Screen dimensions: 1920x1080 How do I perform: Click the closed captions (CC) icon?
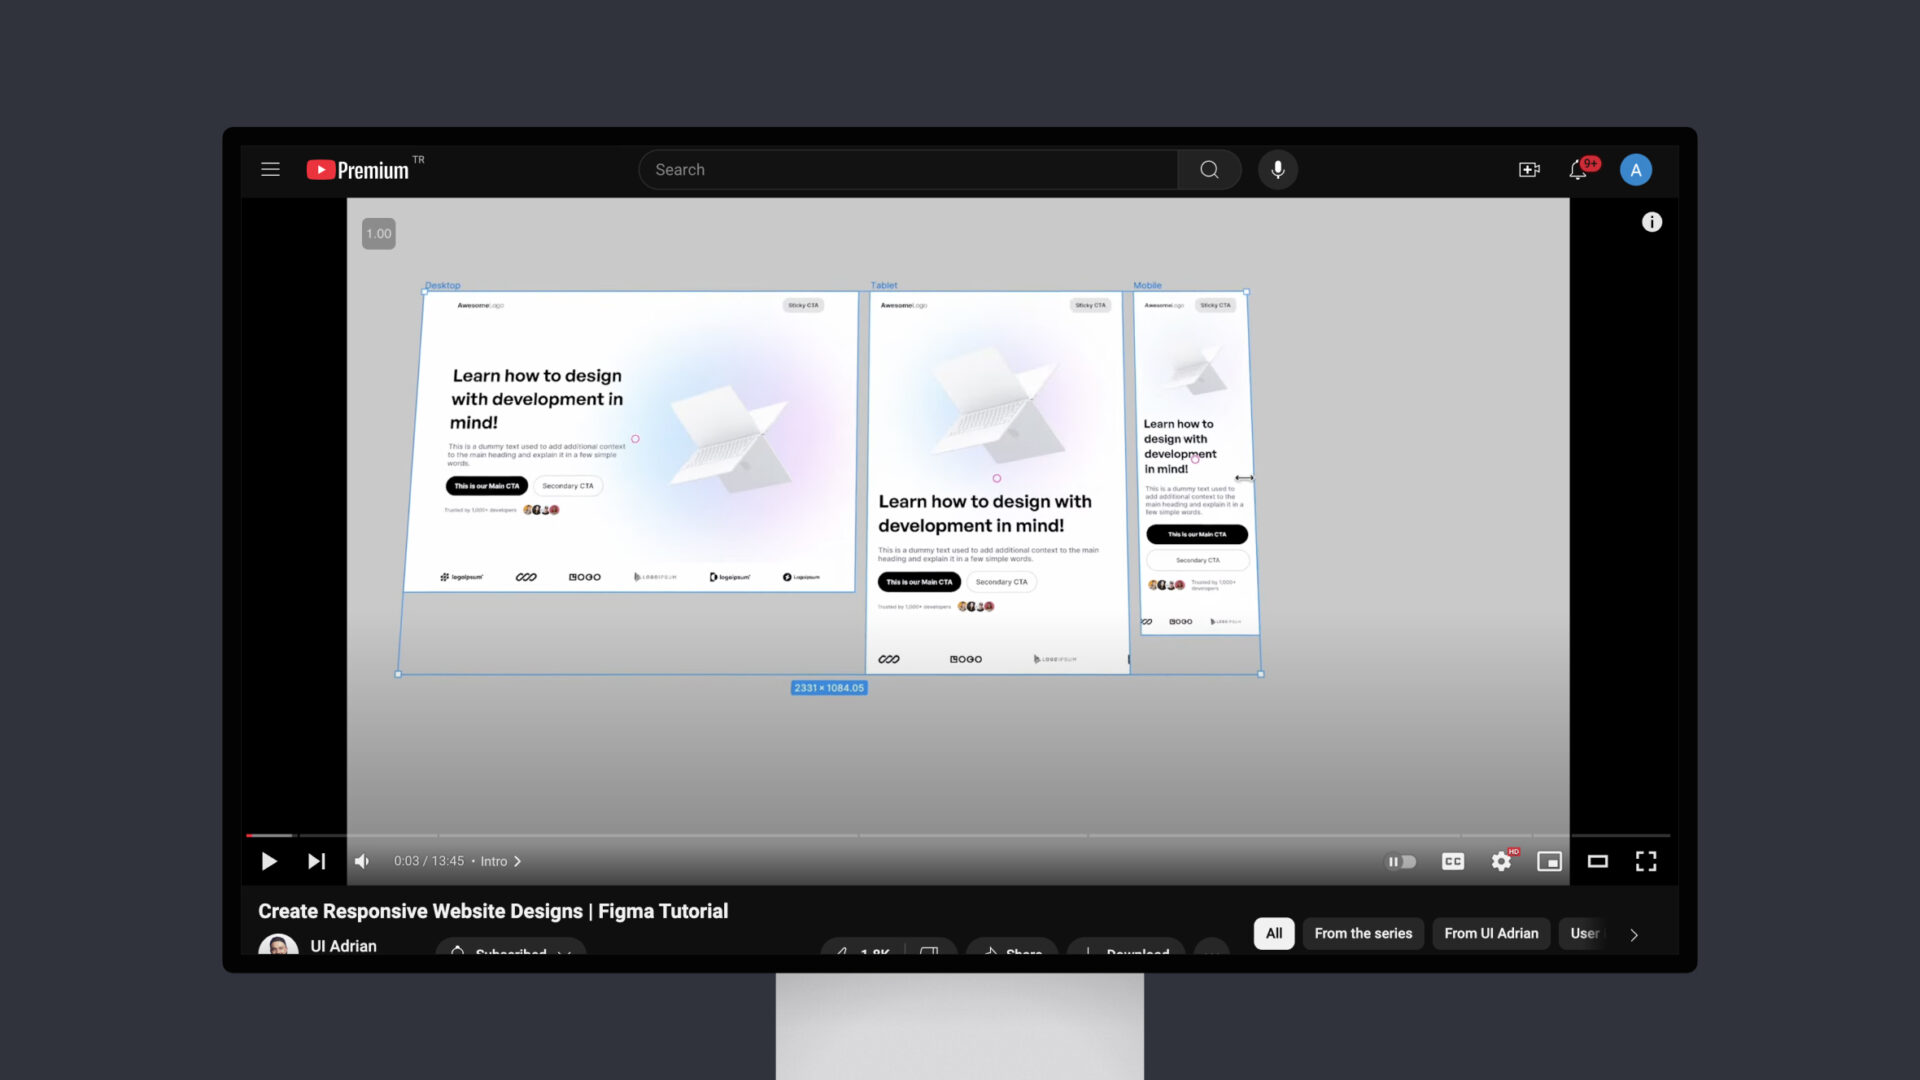pyautogui.click(x=1451, y=861)
